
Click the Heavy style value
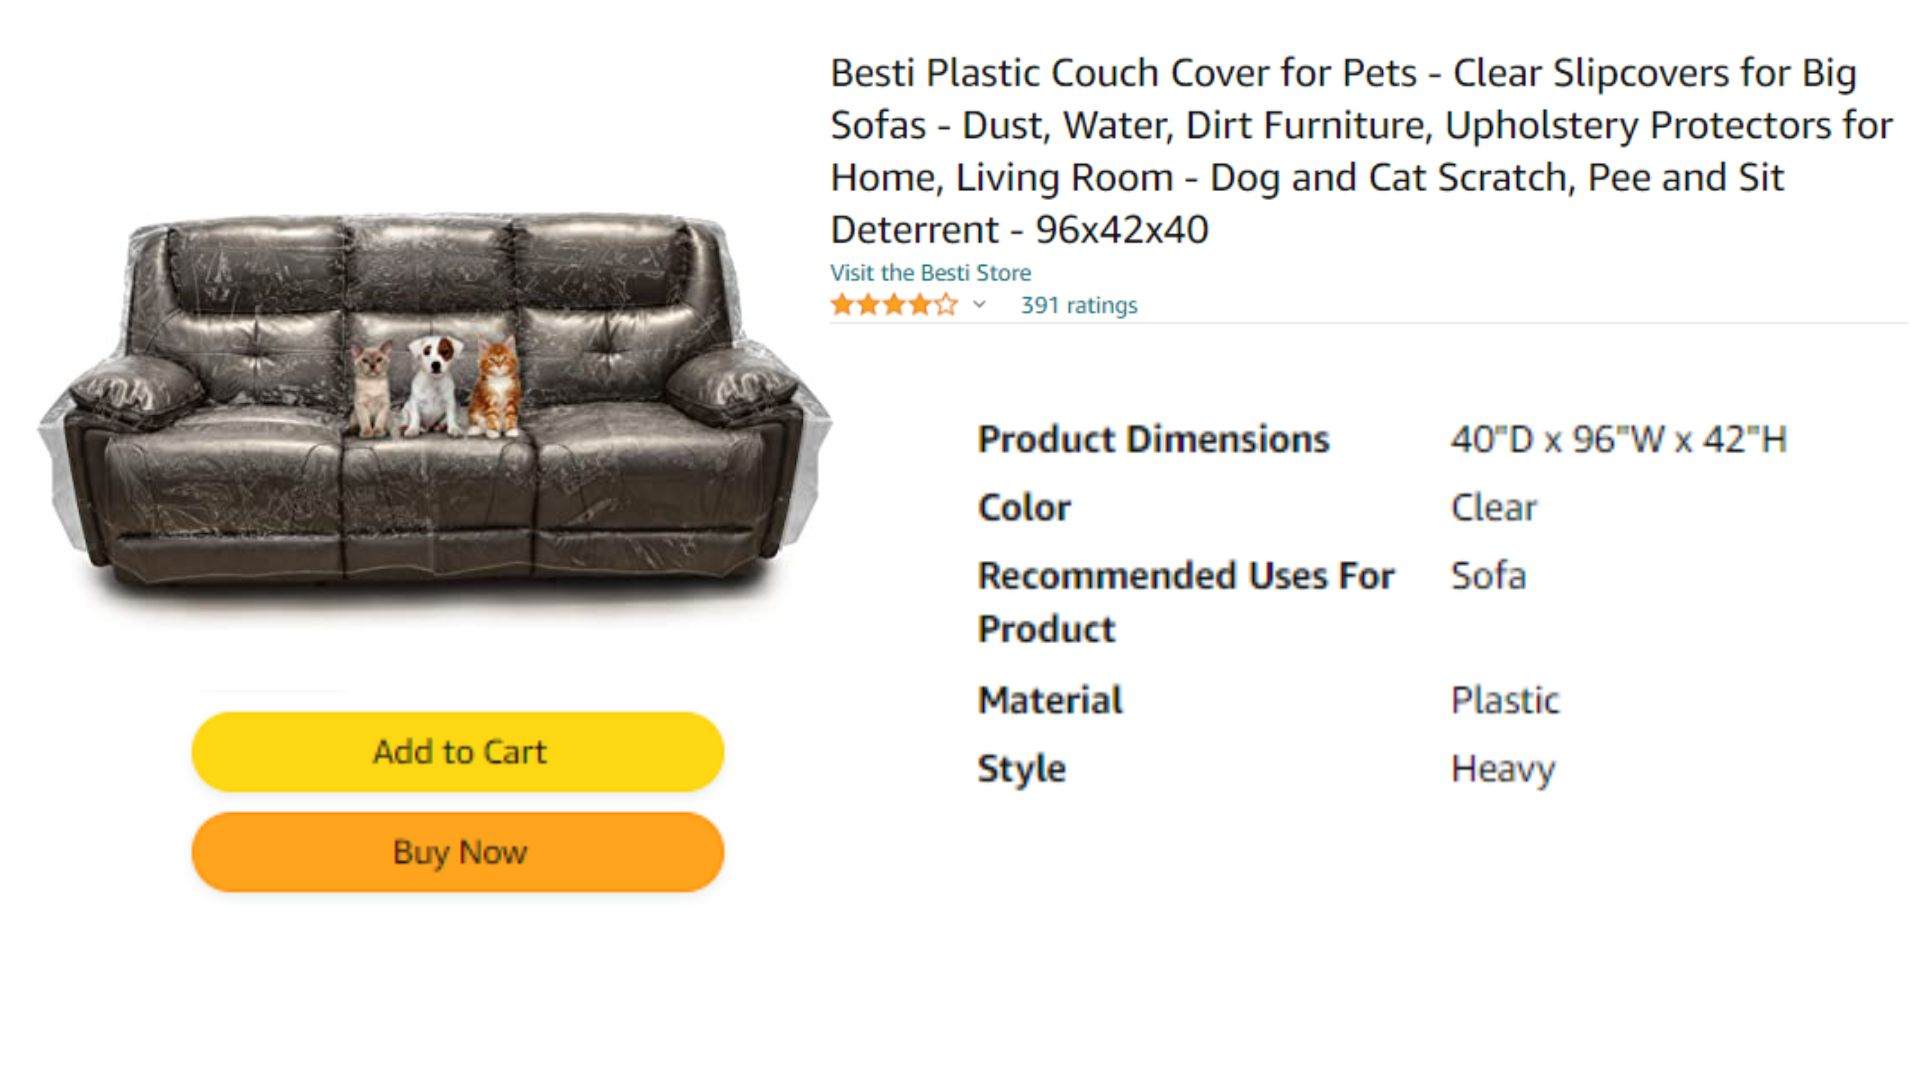(x=1503, y=769)
